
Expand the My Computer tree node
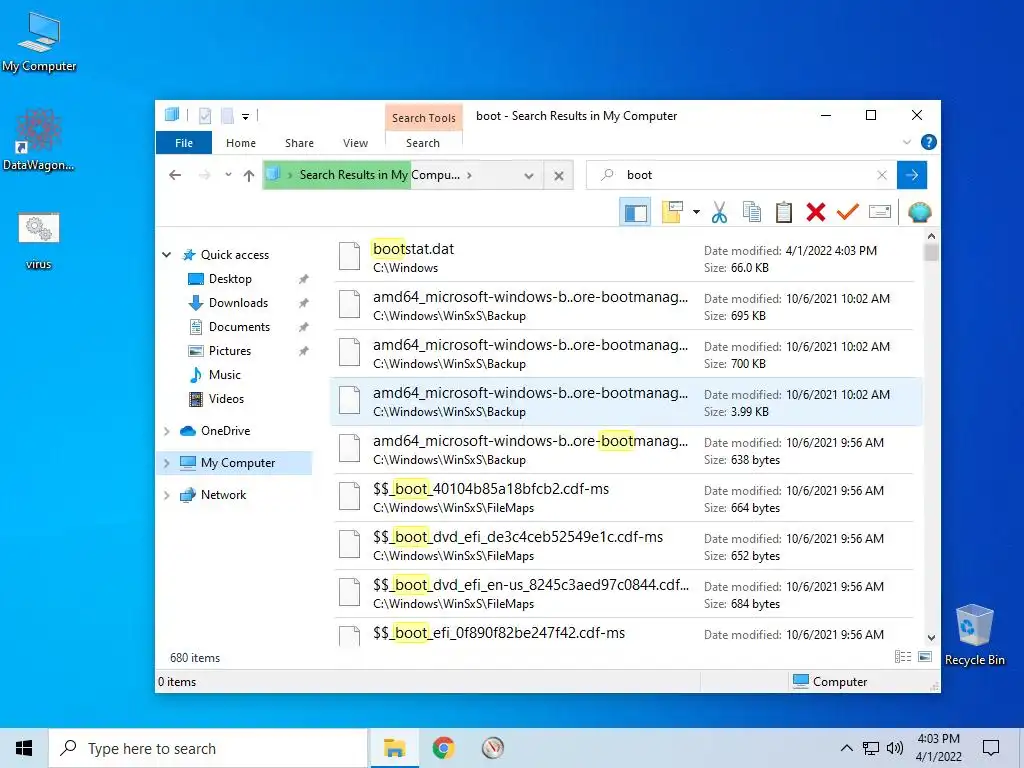click(167, 463)
